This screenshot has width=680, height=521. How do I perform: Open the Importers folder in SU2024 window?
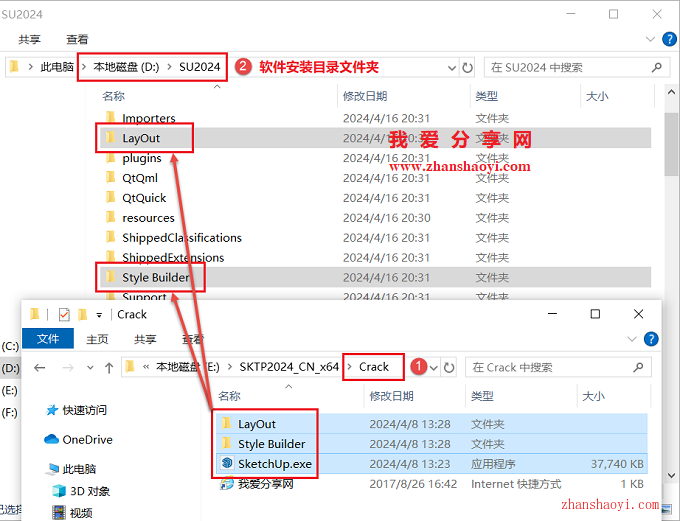tap(149, 118)
